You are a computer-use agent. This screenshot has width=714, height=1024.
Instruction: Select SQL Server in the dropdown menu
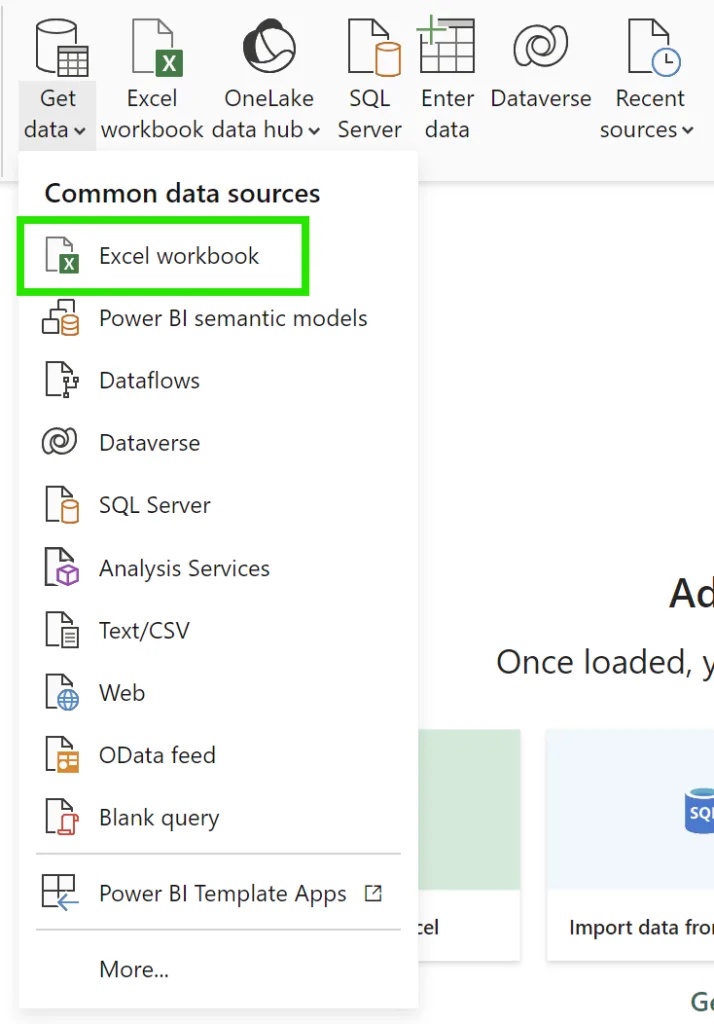click(218, 505)
